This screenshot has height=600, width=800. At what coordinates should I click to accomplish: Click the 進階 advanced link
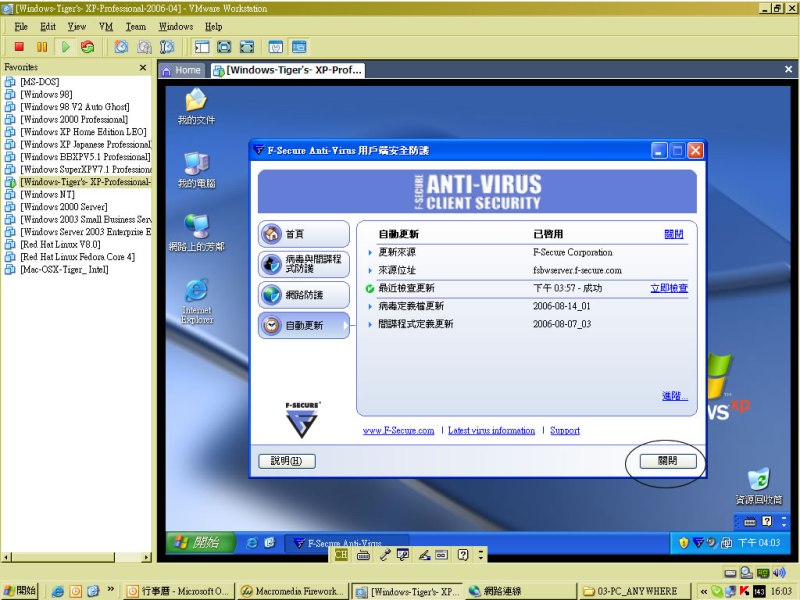coord(674,396)
